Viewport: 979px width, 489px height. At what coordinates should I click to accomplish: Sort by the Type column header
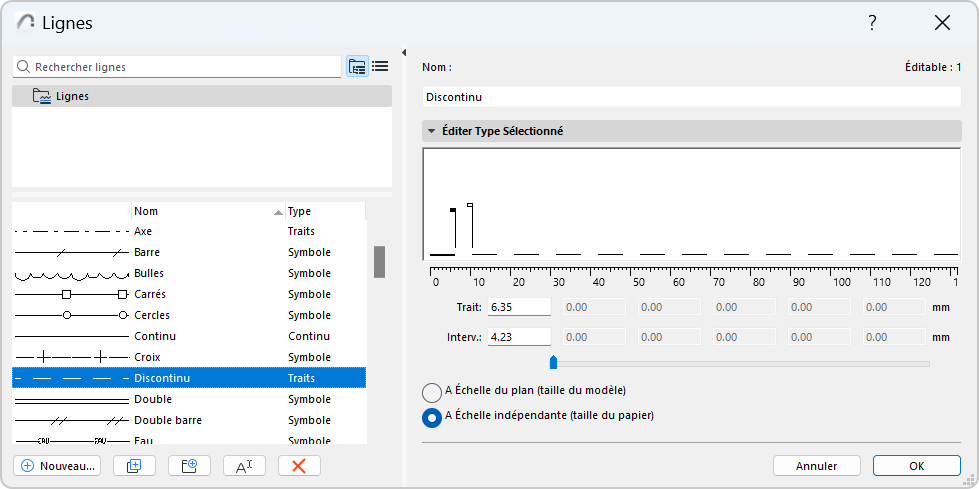tap(325, 211)
